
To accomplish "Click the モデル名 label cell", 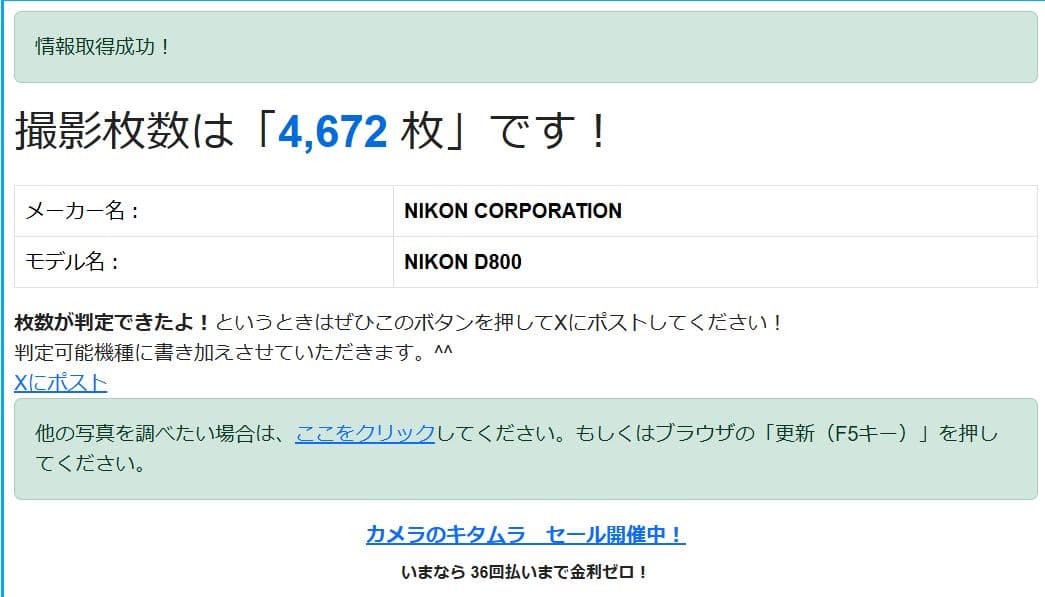I will point(204,262).
